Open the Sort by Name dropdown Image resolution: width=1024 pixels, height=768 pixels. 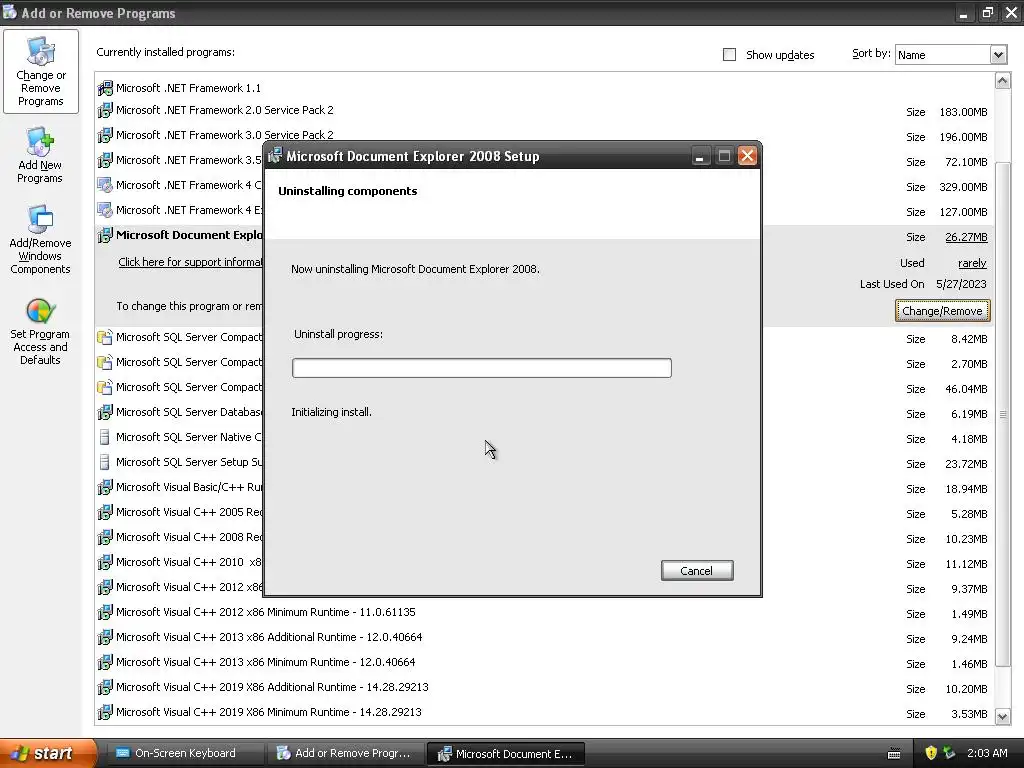998,55
